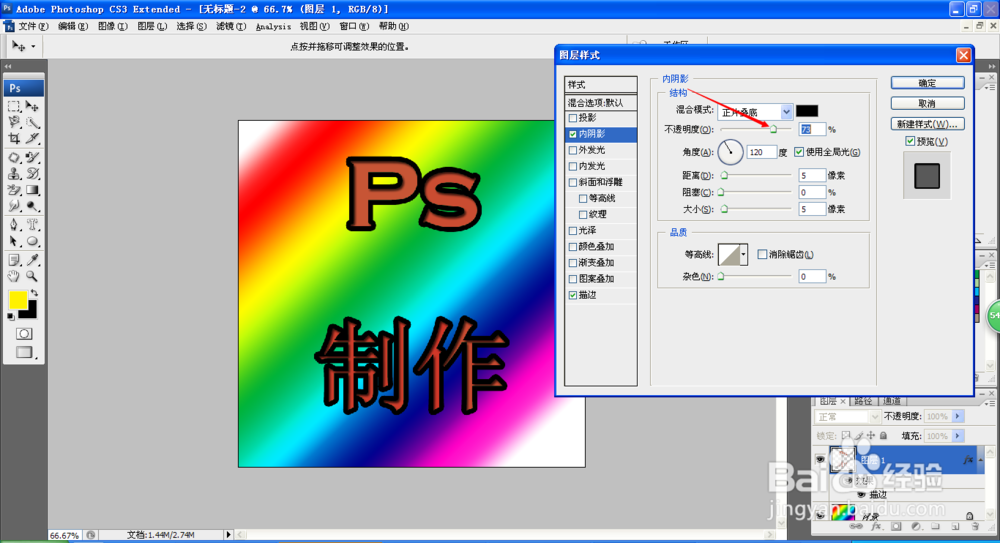The width and height of the screenshot is (1000, 543).
Task: Enable 消除锯齿 anti-alias checkbox
Action: tap(762, 255)
